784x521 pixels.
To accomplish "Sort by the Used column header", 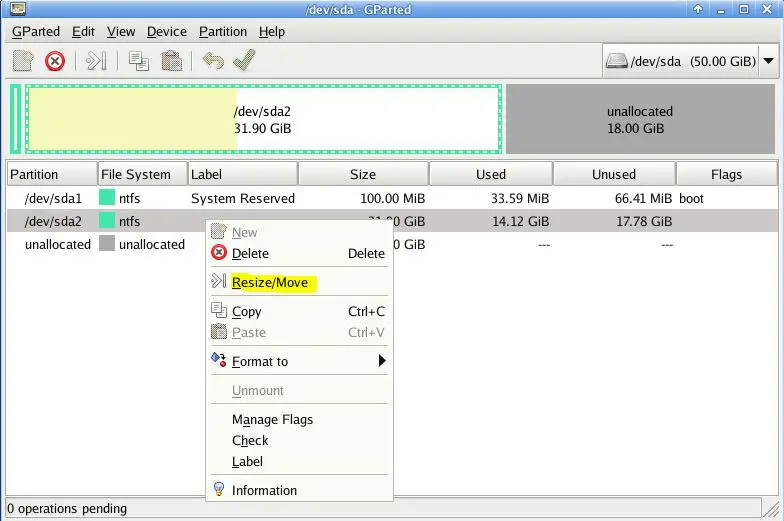I will (x=491, y=174).
